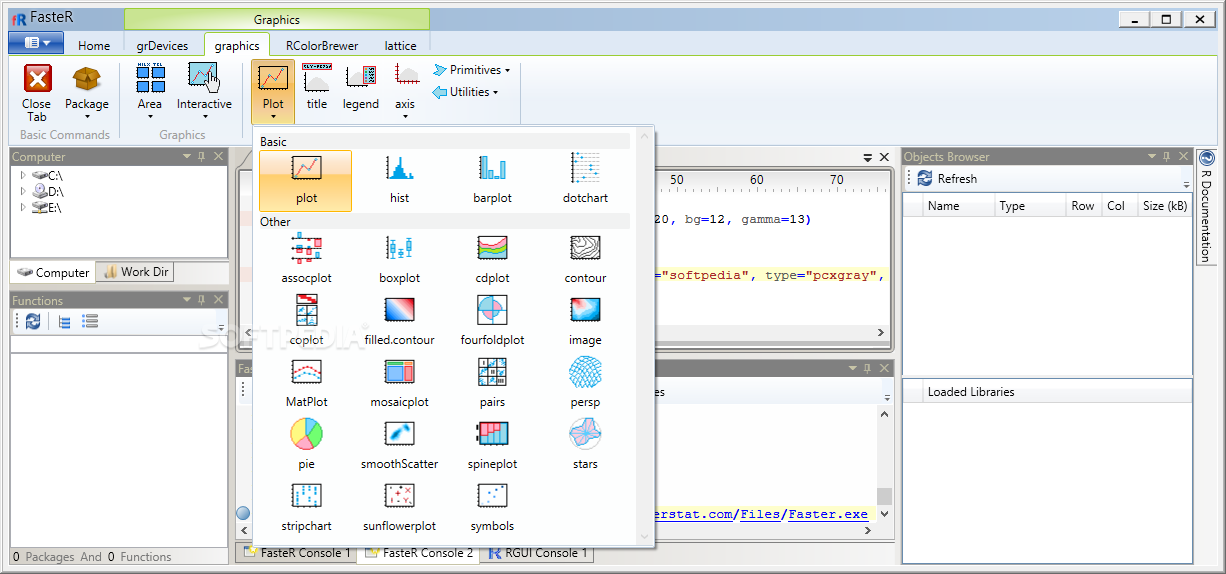
Task: Open the axis ribbon dropdown
Action: point(405,92)
